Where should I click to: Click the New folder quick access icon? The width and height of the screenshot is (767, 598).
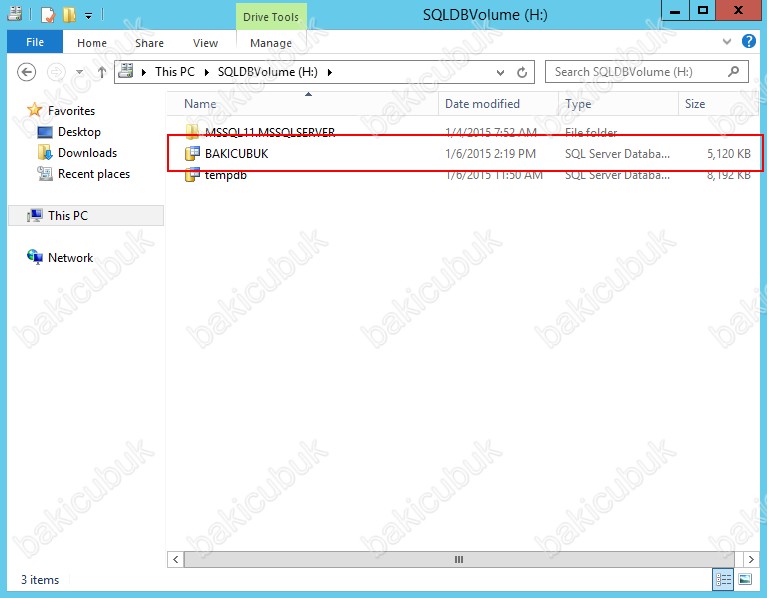[69, 15]
